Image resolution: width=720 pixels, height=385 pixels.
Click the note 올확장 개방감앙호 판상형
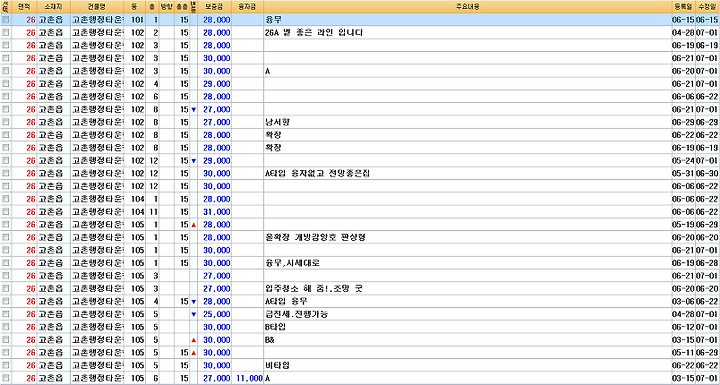pos(315,238)
